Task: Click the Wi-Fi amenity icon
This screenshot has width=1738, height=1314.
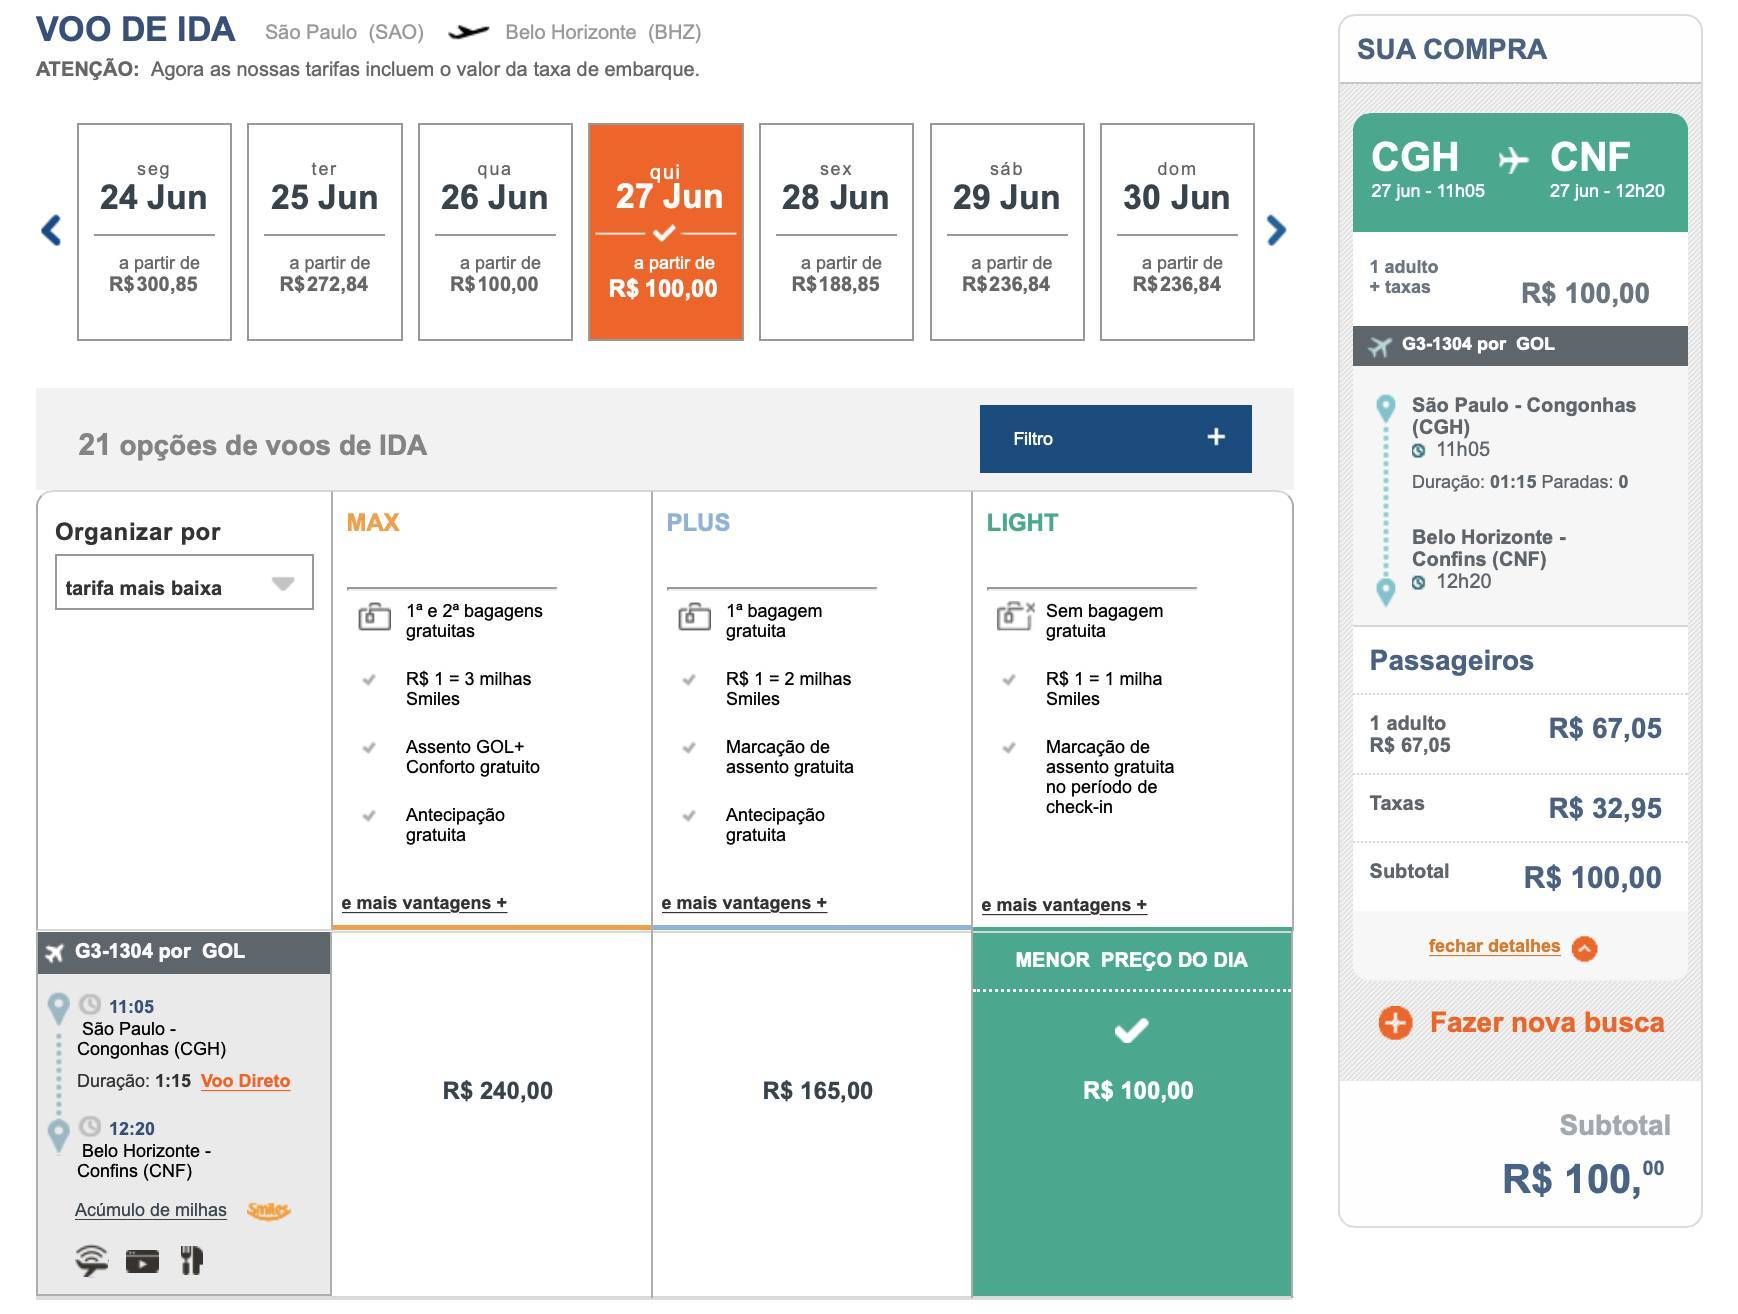Action: (91, 1260)
